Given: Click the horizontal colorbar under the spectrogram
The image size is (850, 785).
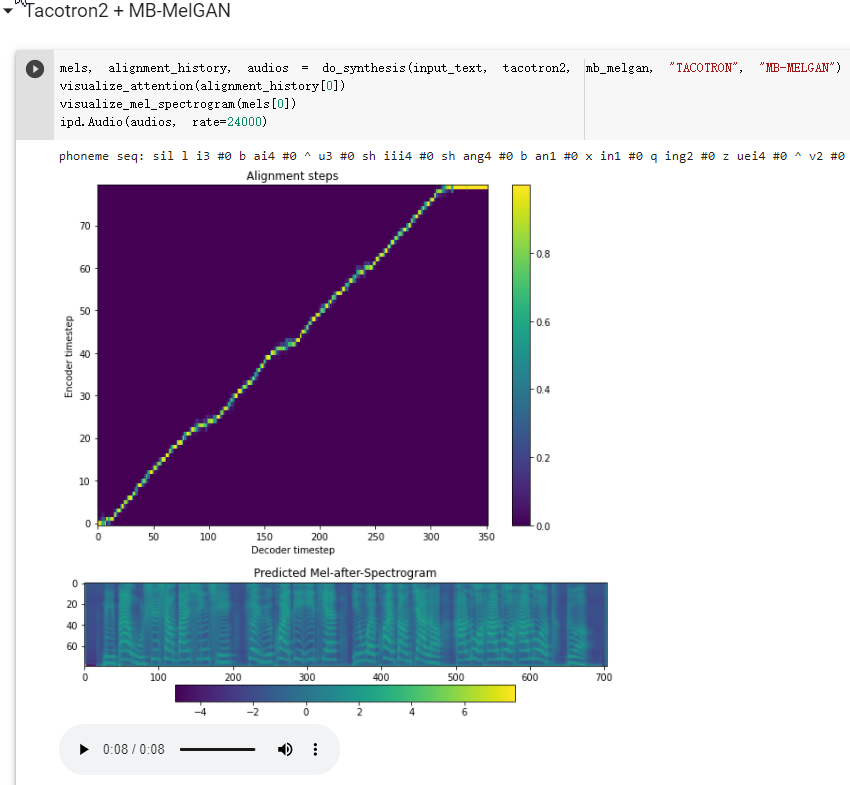Looking at the screenshot, I should pos(345,693).
